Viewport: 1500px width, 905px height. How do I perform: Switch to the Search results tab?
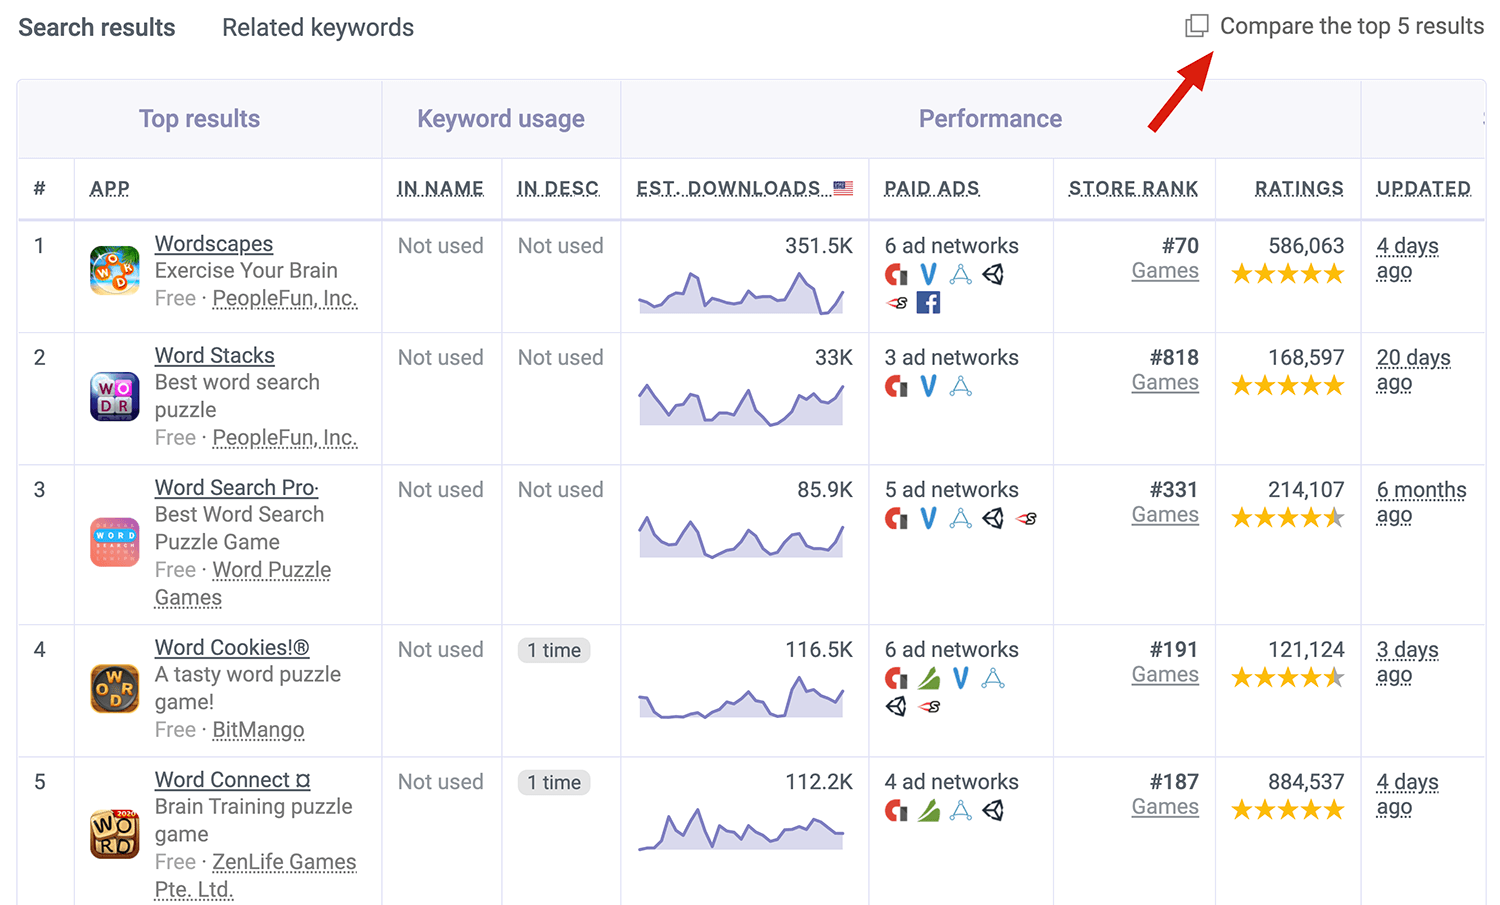pos(97,27)
